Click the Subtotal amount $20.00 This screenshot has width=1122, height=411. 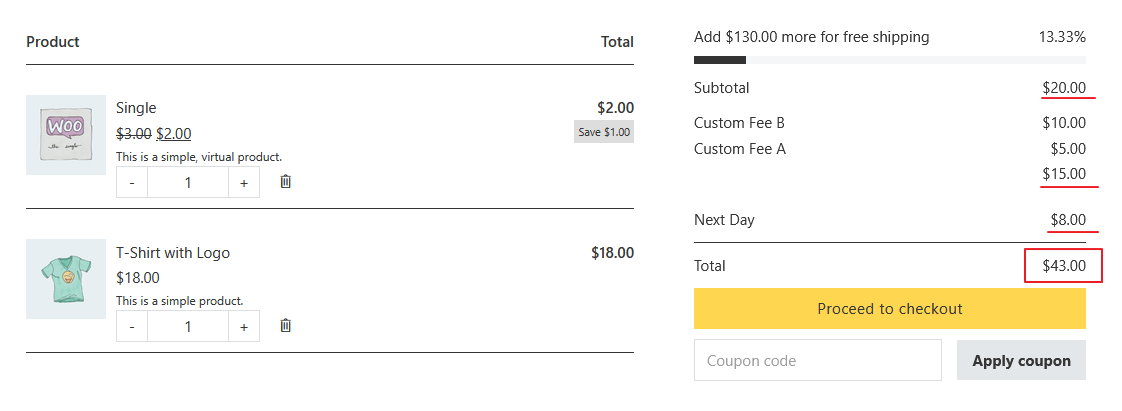tap(1064, 88)
